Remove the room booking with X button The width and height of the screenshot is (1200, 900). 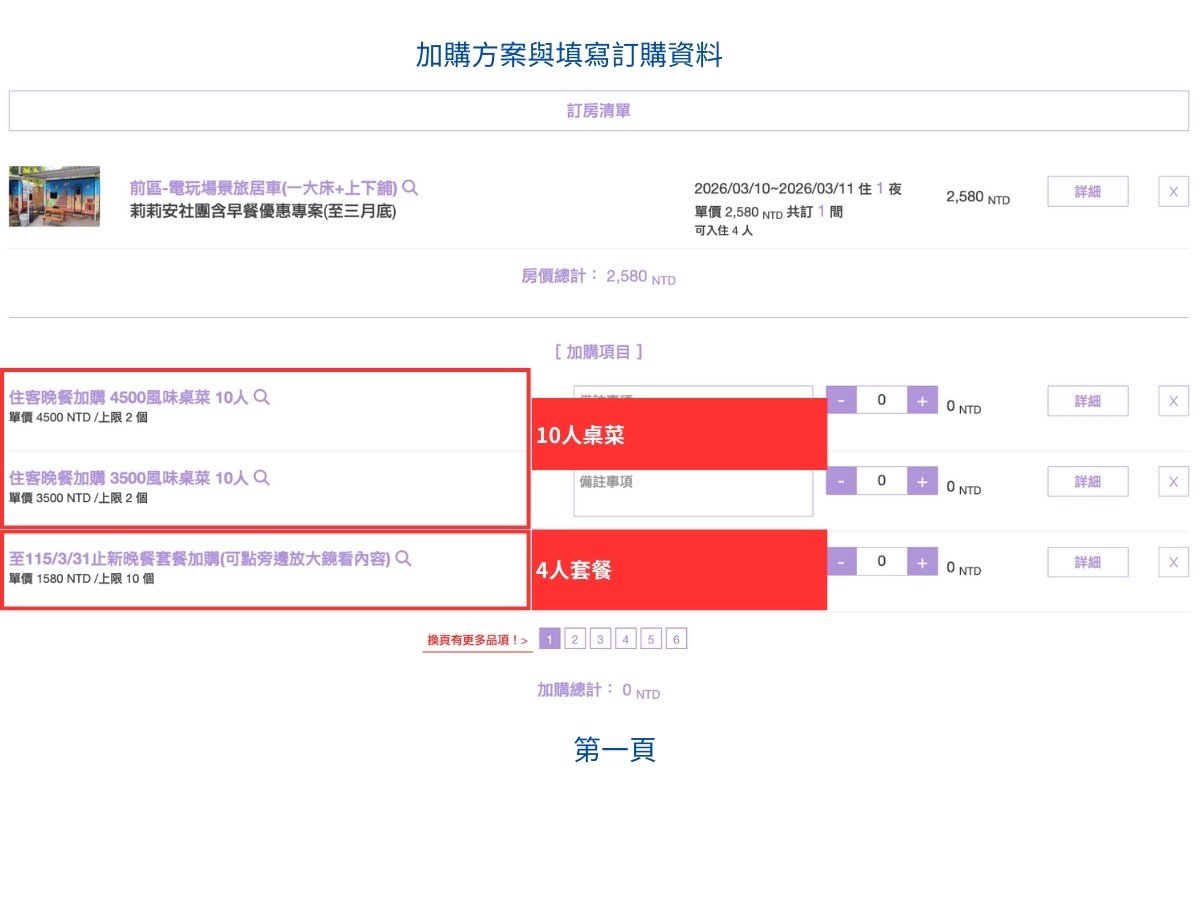coord(1173,191)
